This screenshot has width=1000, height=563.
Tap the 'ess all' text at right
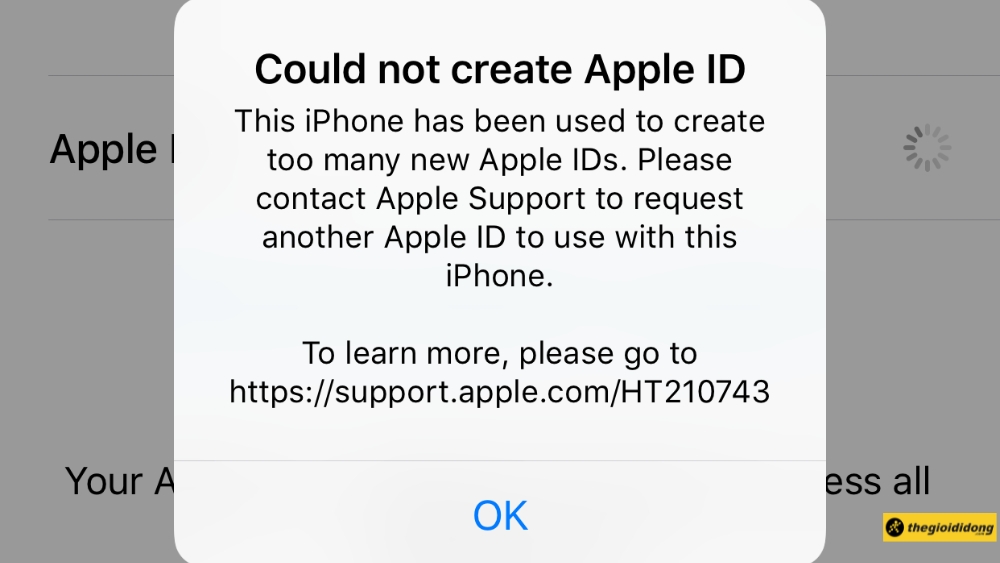click(878, 481)
